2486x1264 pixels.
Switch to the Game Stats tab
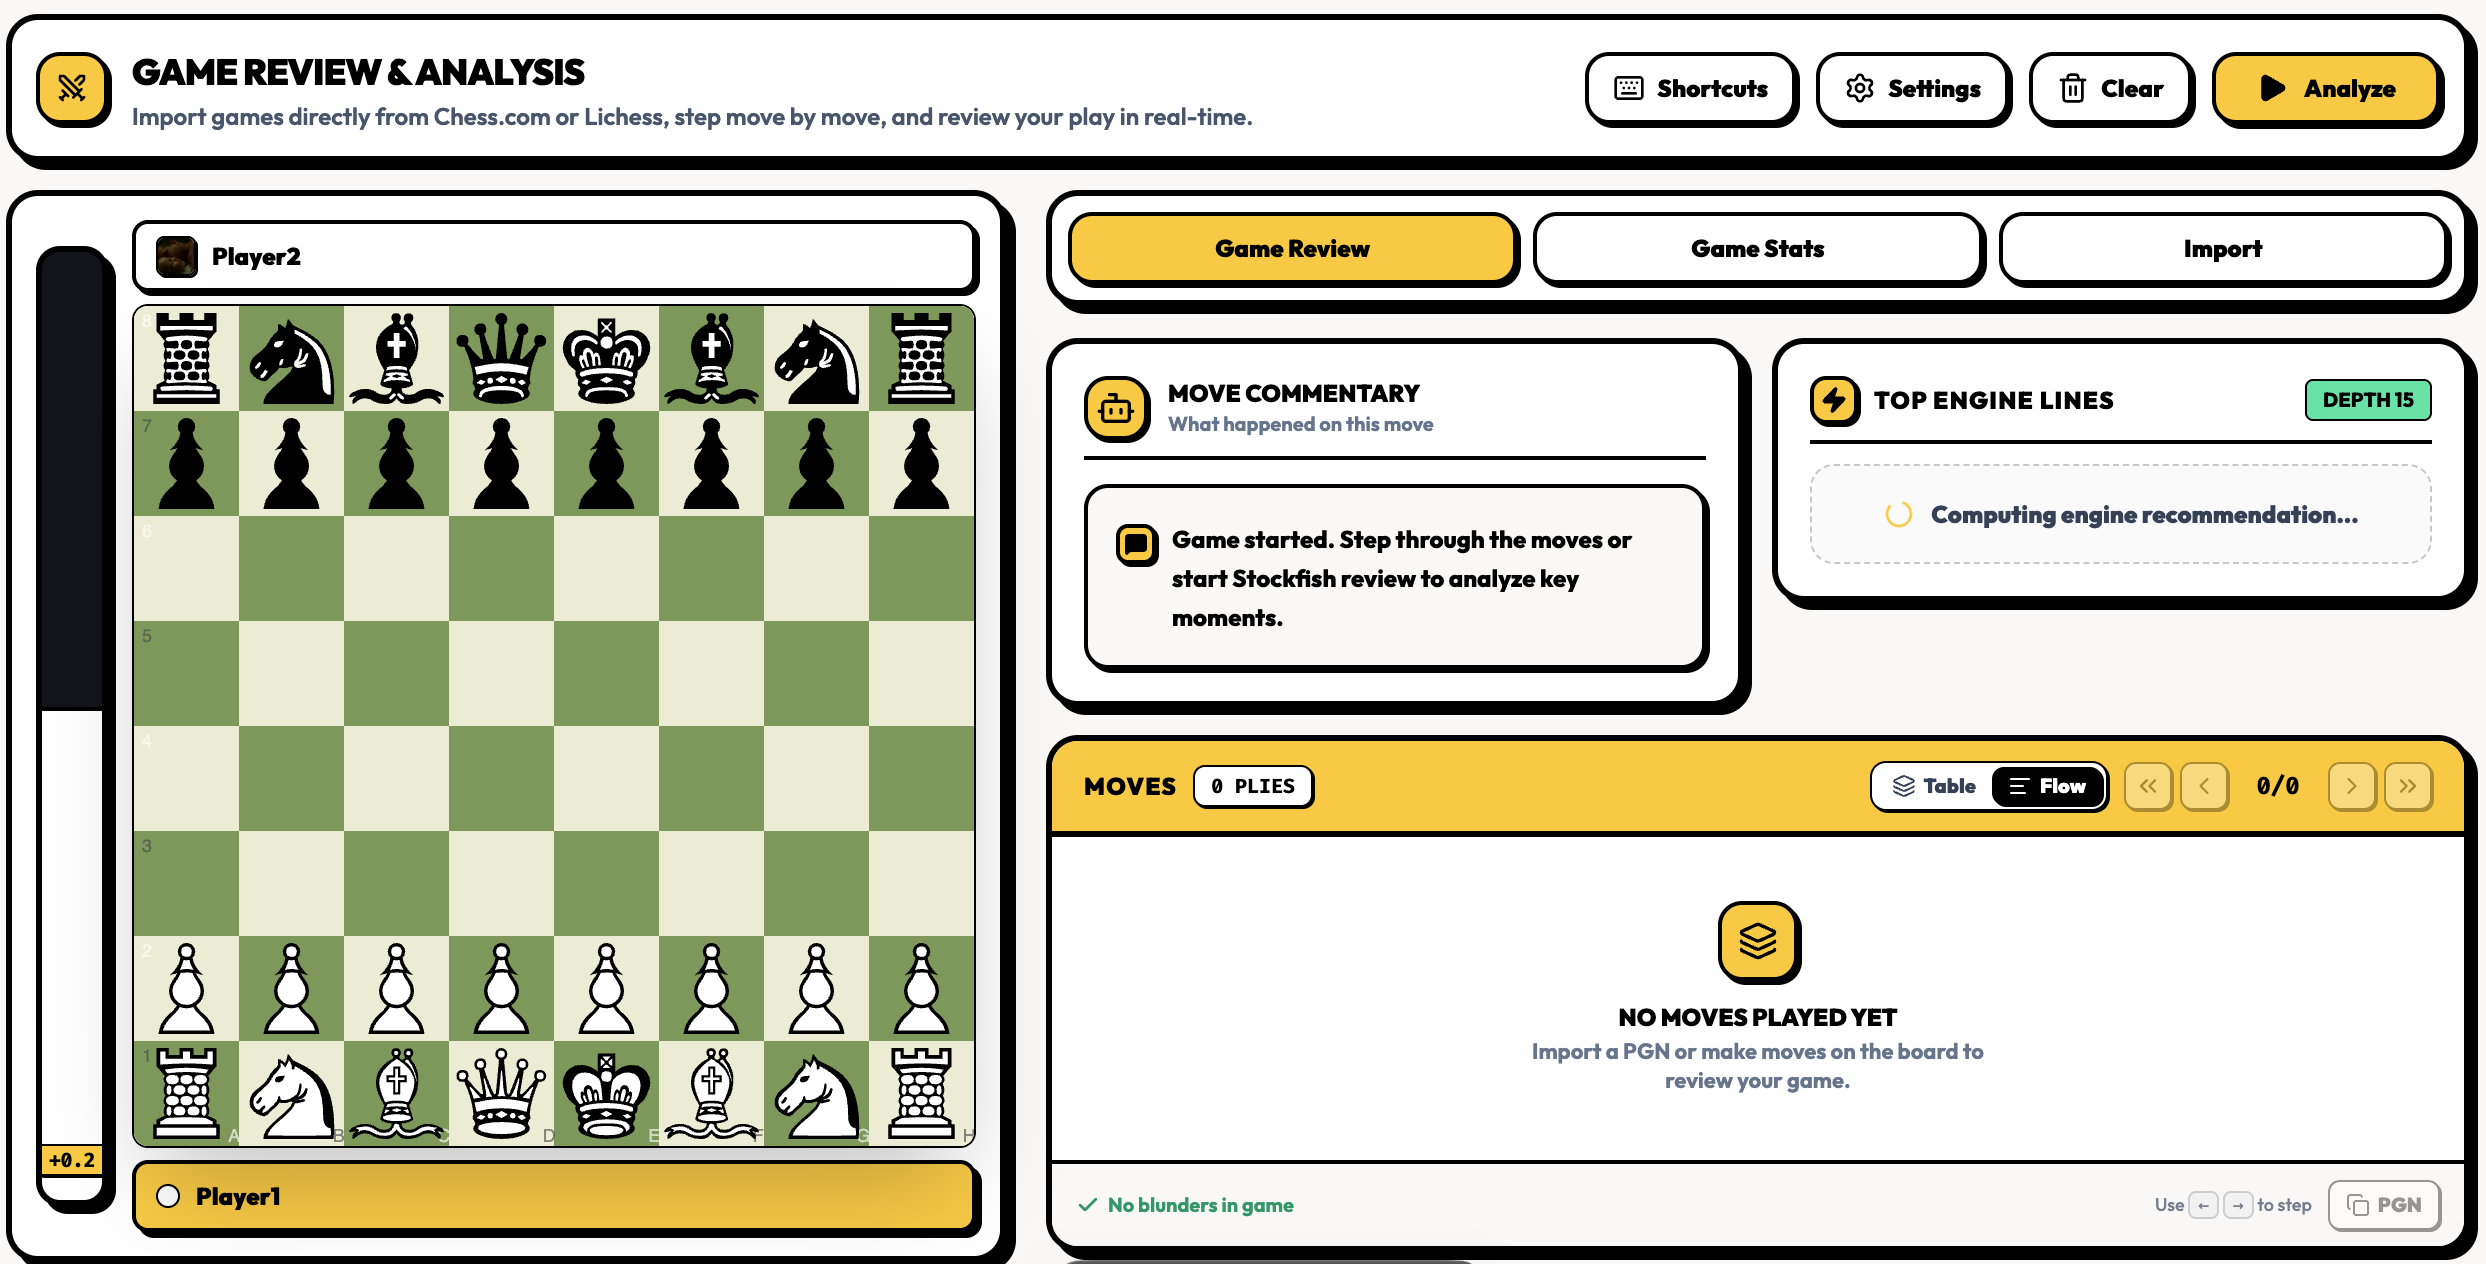(1757, 248)
